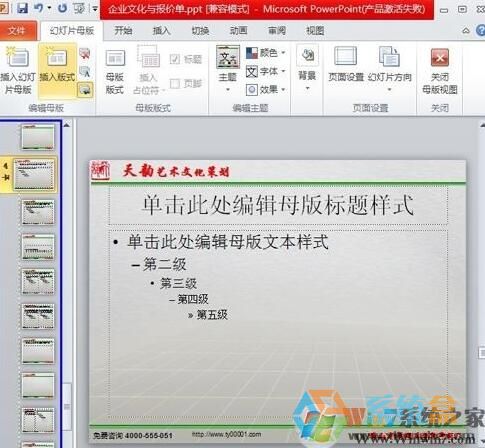Click the Preserve master icon in Edit Master group
Viewport: 485px width, 448px height.
pos(85,90)
